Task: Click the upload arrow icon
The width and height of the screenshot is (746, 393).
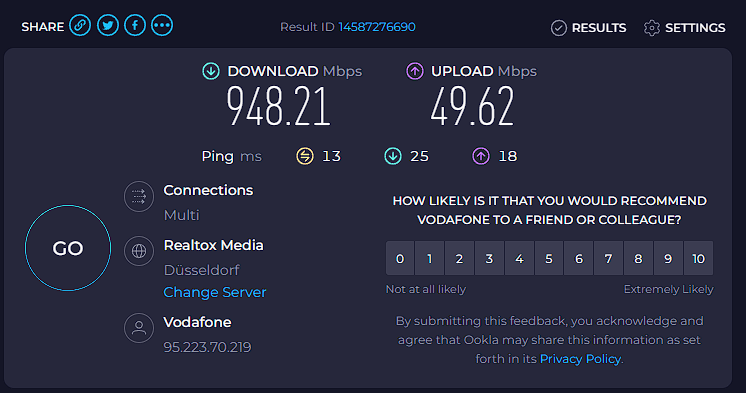Action: [x=415, y=71]
